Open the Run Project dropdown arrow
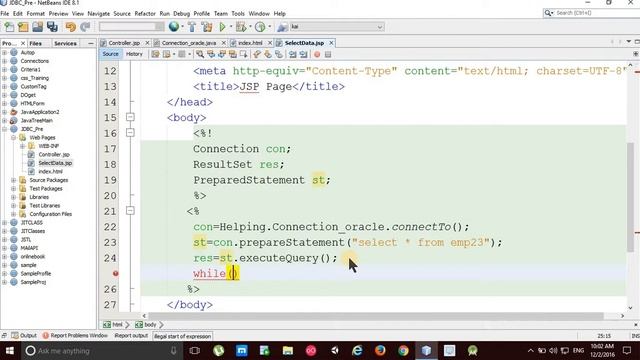640x360 pixels. pos(231,27)
